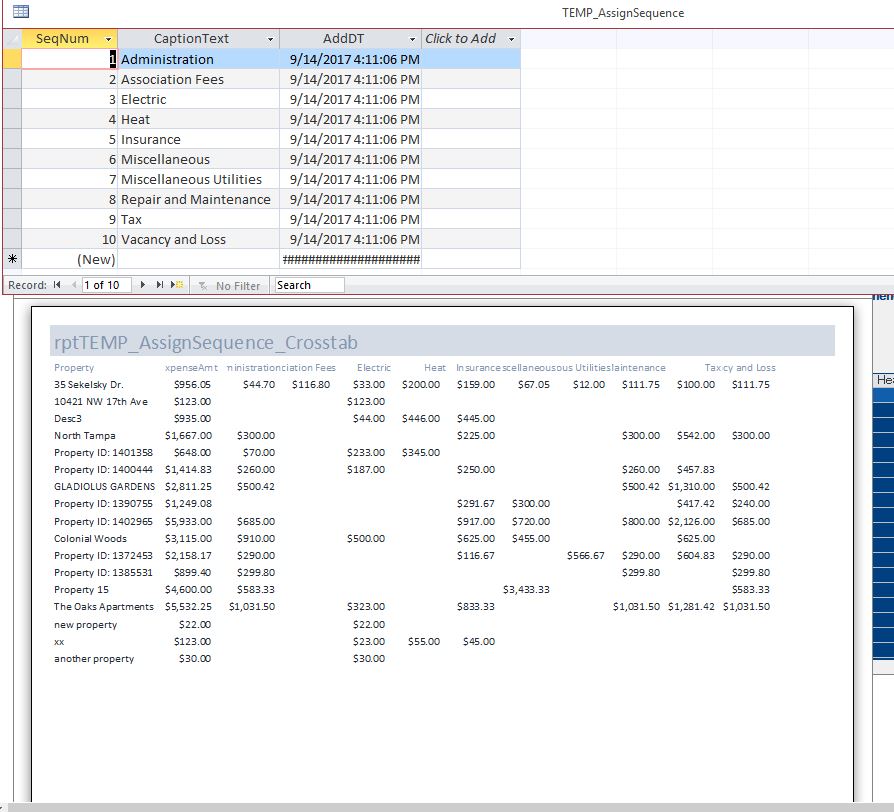Click the Desc3 property label
The height and width of the screenshot is (812, 894).
pos(68,419)
